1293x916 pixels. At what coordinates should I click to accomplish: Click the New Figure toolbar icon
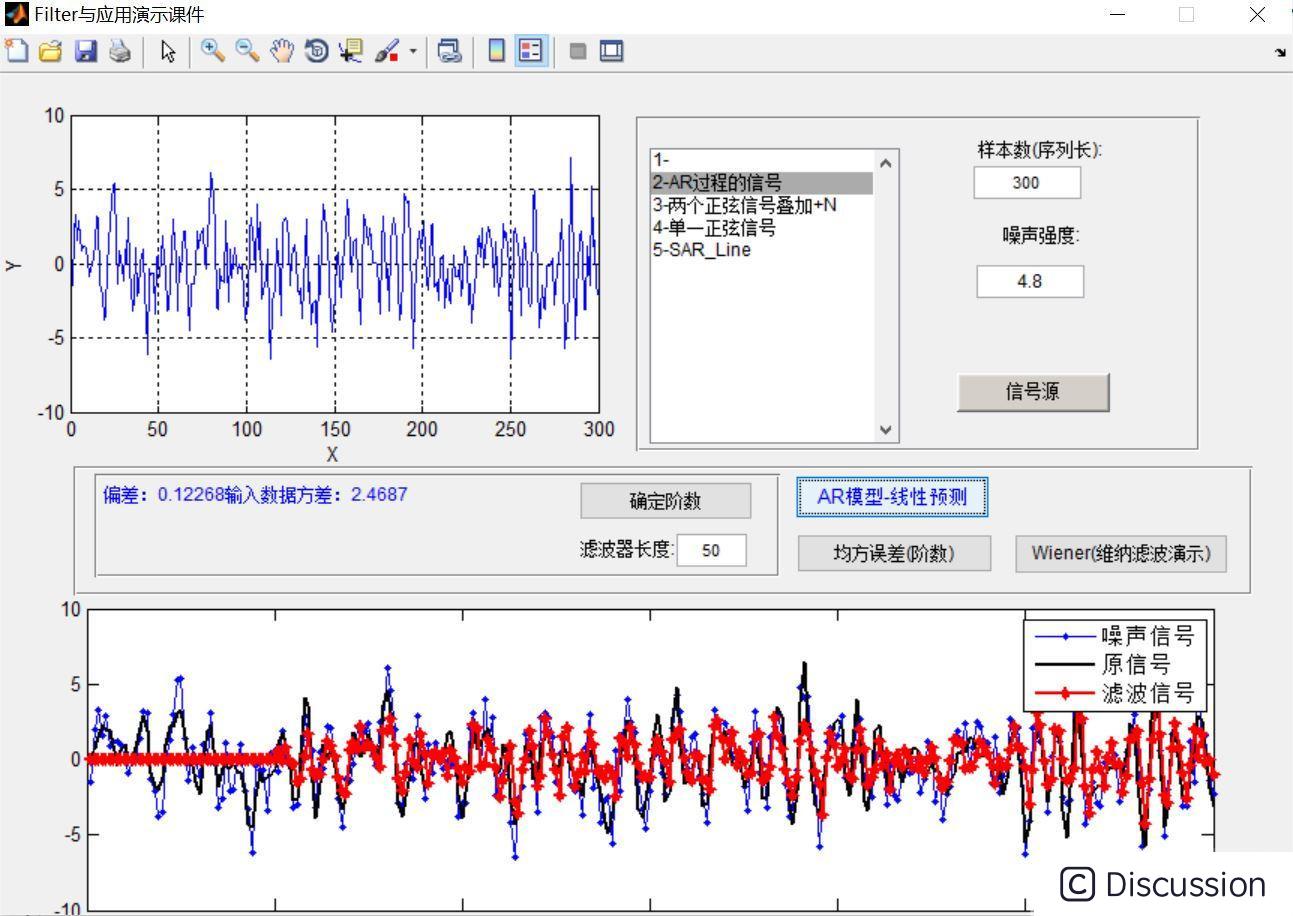(17, 51)
